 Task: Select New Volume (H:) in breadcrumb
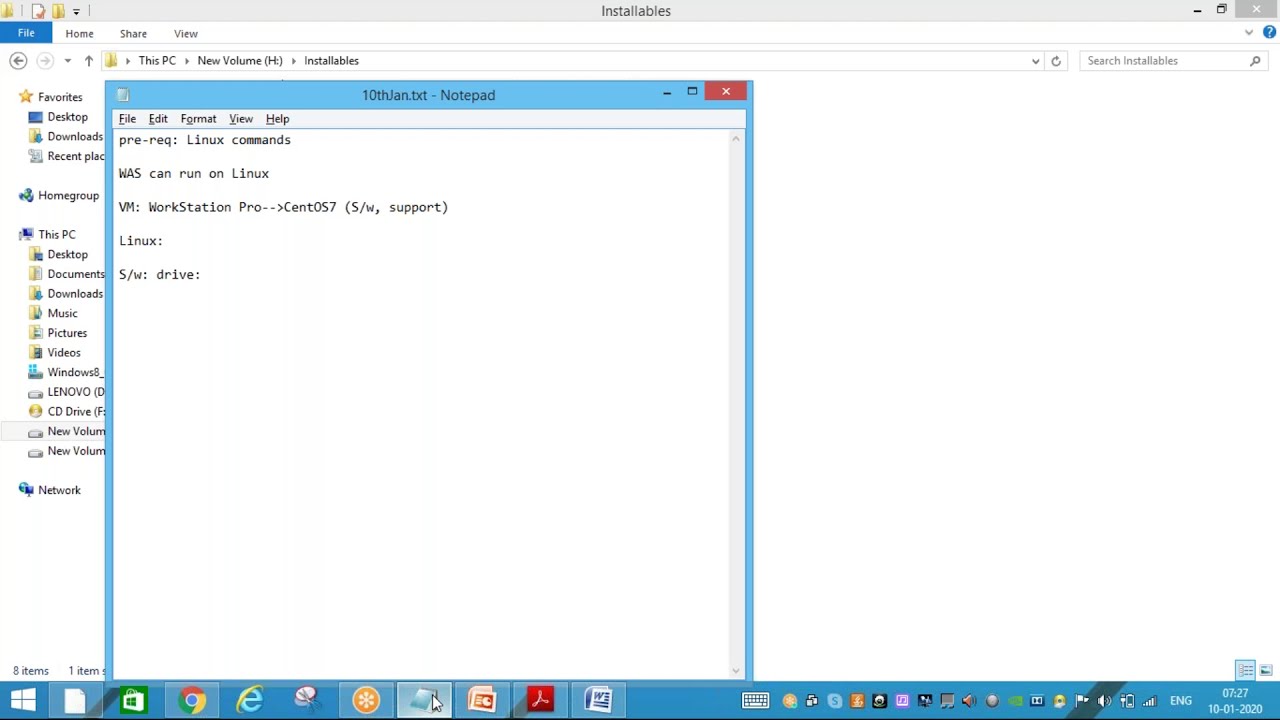pos(240,61)
